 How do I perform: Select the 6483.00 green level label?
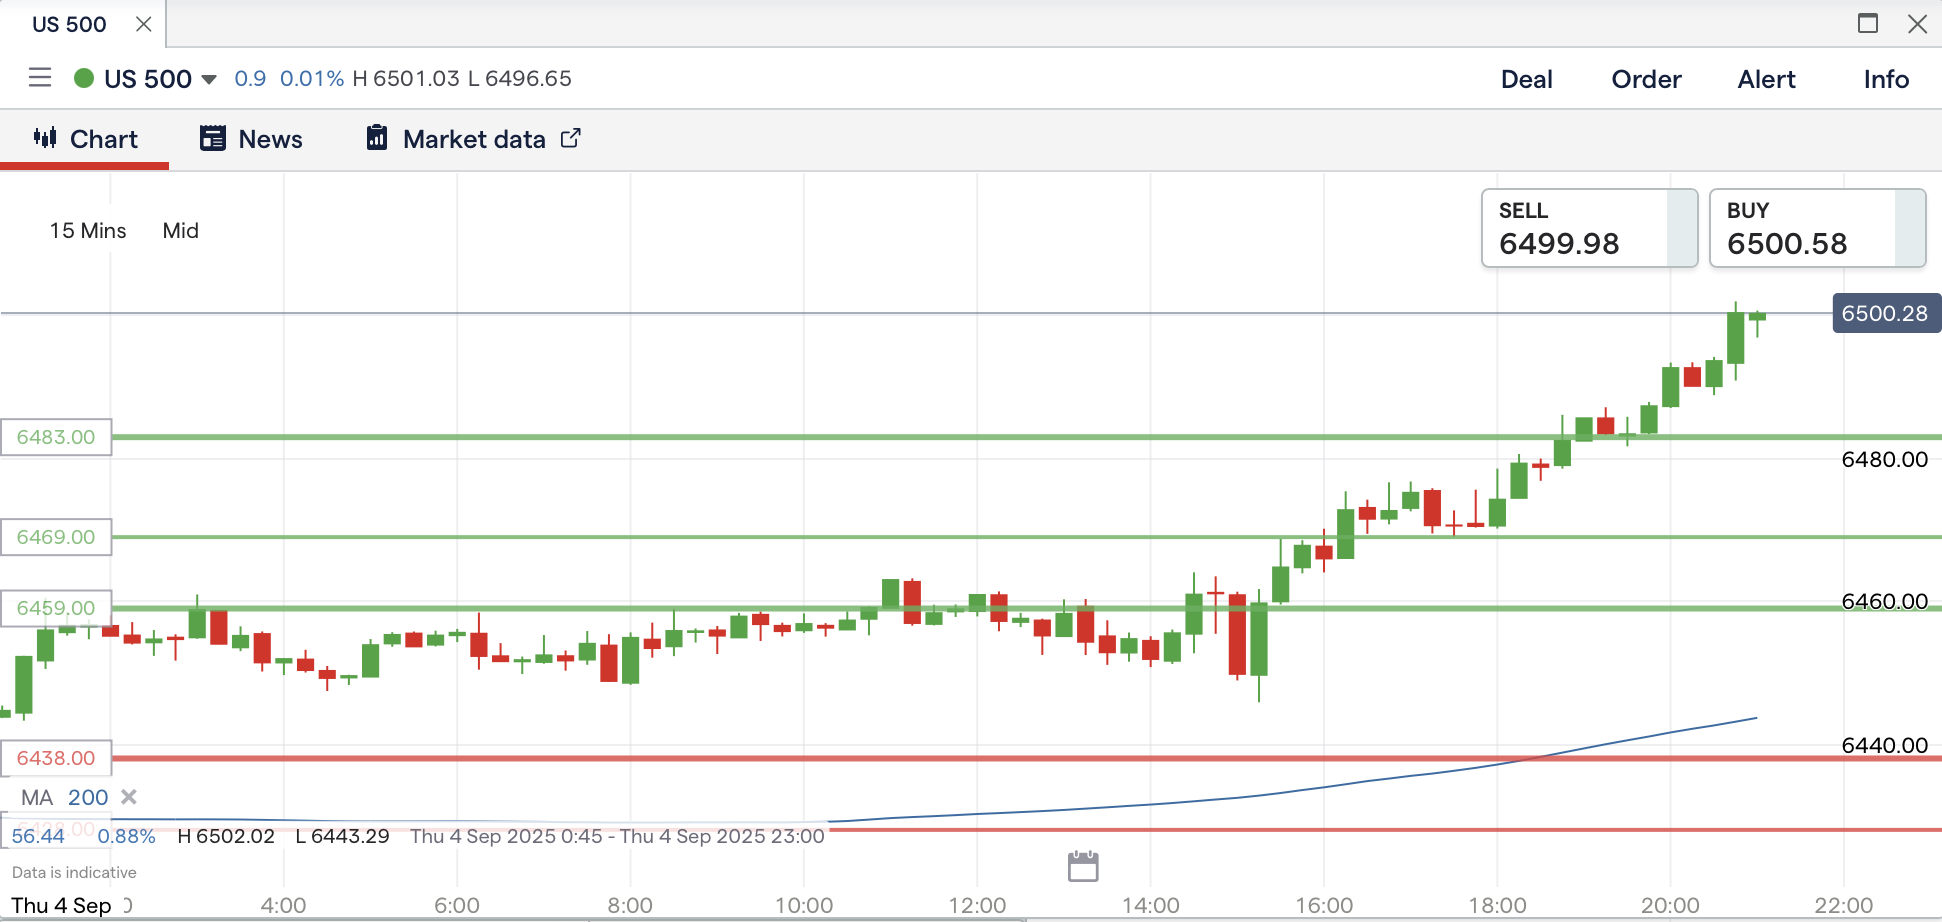tap(56, 437)
